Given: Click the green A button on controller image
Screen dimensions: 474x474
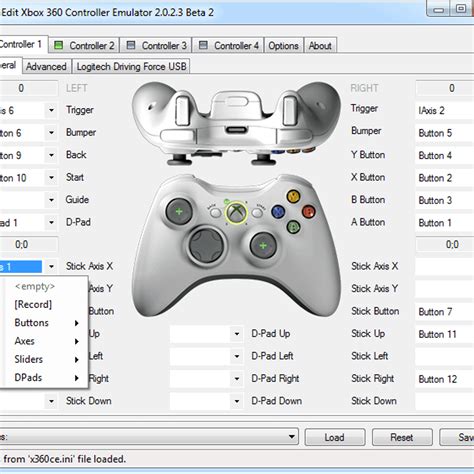Looking at the screenshot, I should [293, 227].
